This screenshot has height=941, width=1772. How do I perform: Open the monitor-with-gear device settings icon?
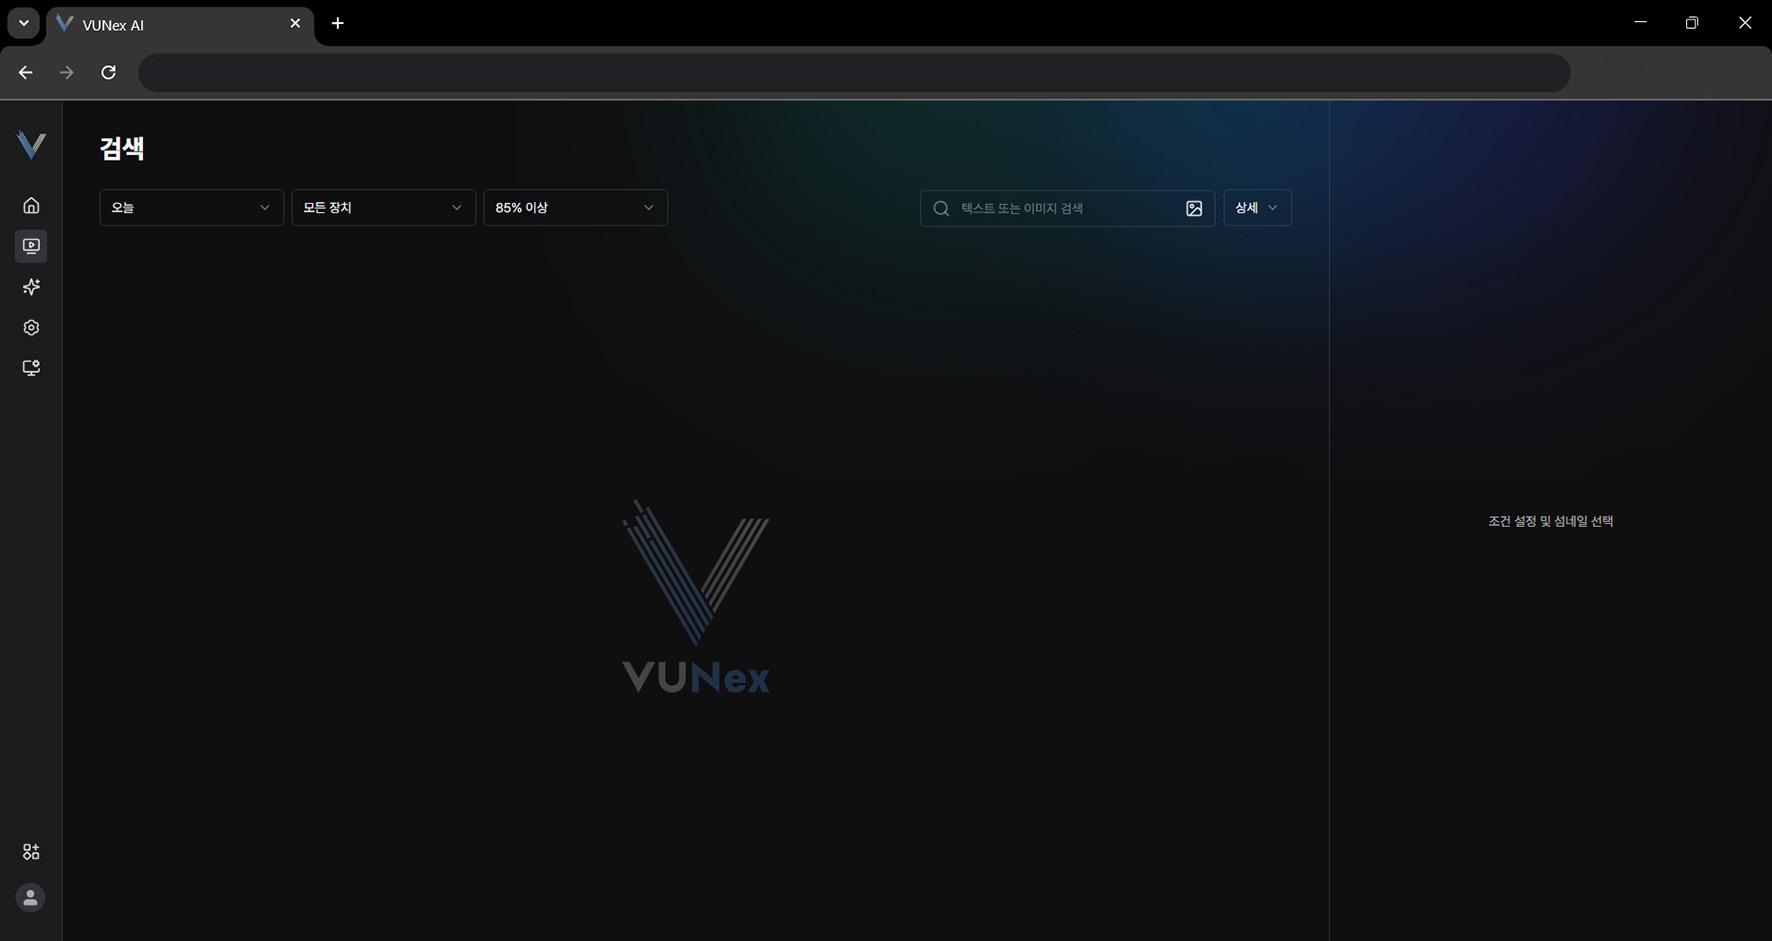pos(31,368)
